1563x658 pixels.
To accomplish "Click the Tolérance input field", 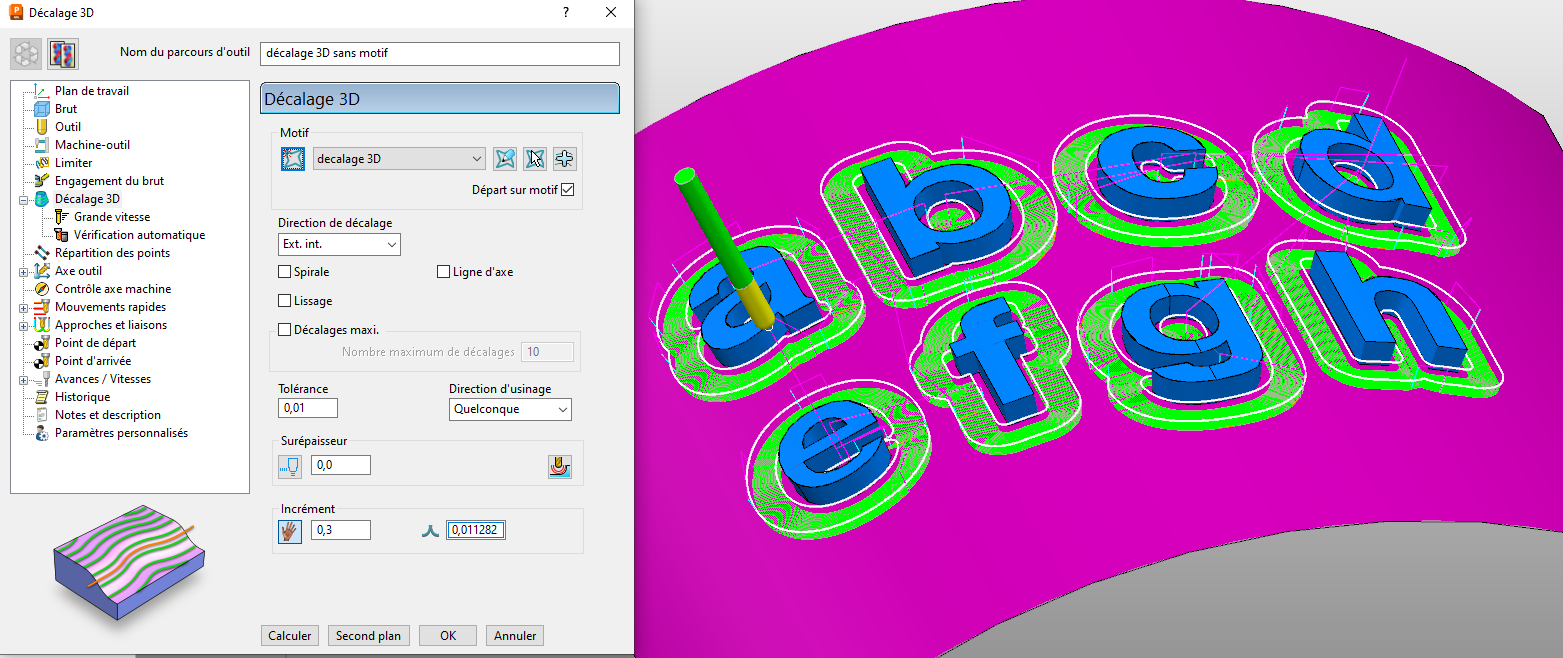I will (x=308, y=408).
